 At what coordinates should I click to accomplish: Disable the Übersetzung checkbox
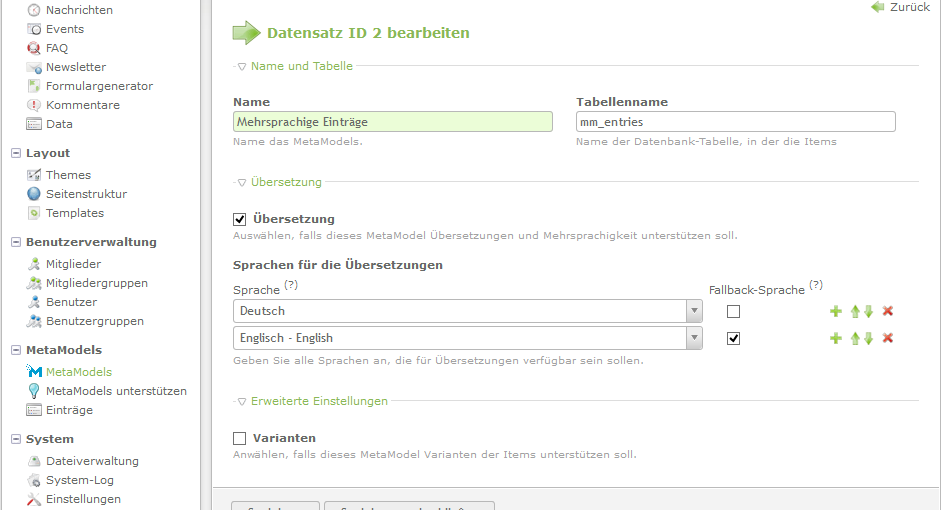point(239,219)
